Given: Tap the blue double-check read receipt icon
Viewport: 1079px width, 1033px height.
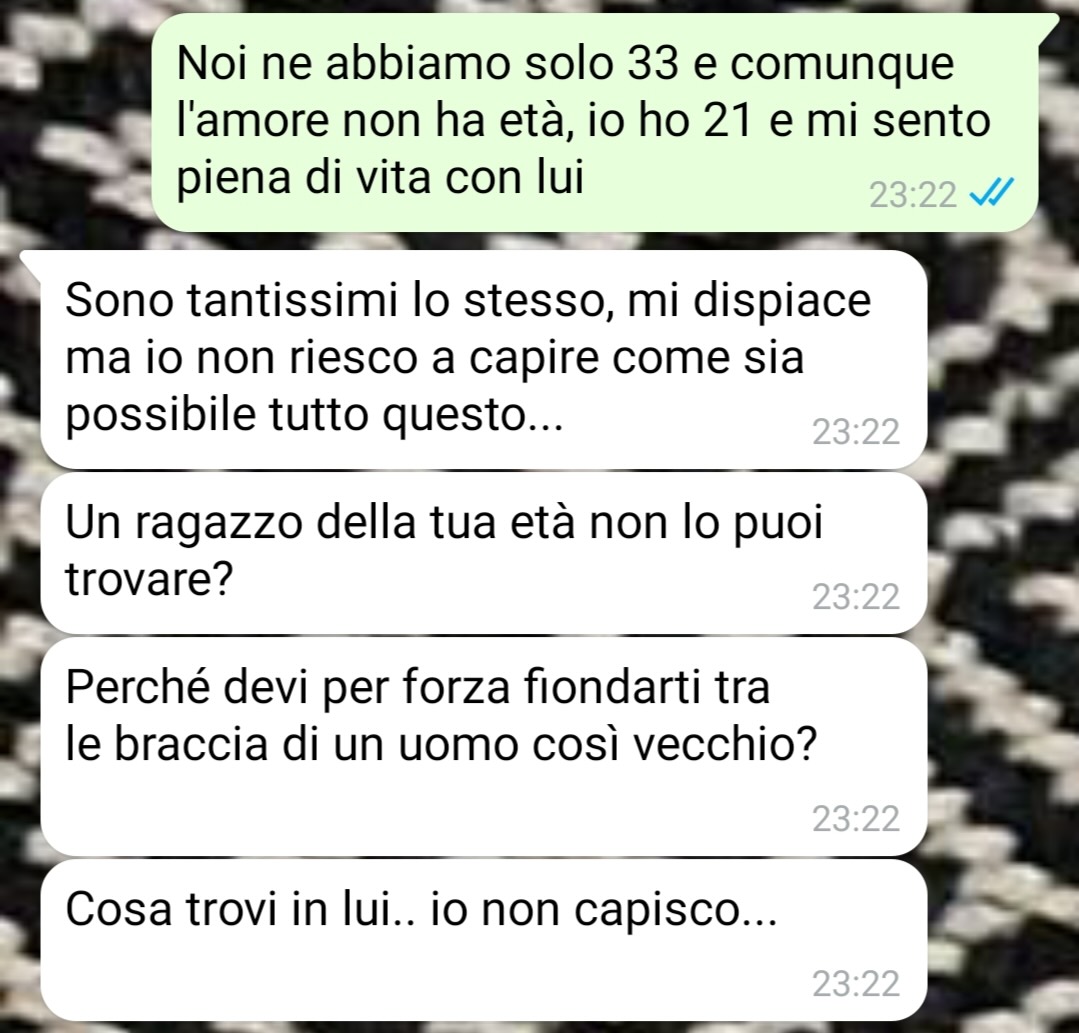Looking at the screenshot, I should click(x=991, y=193).
